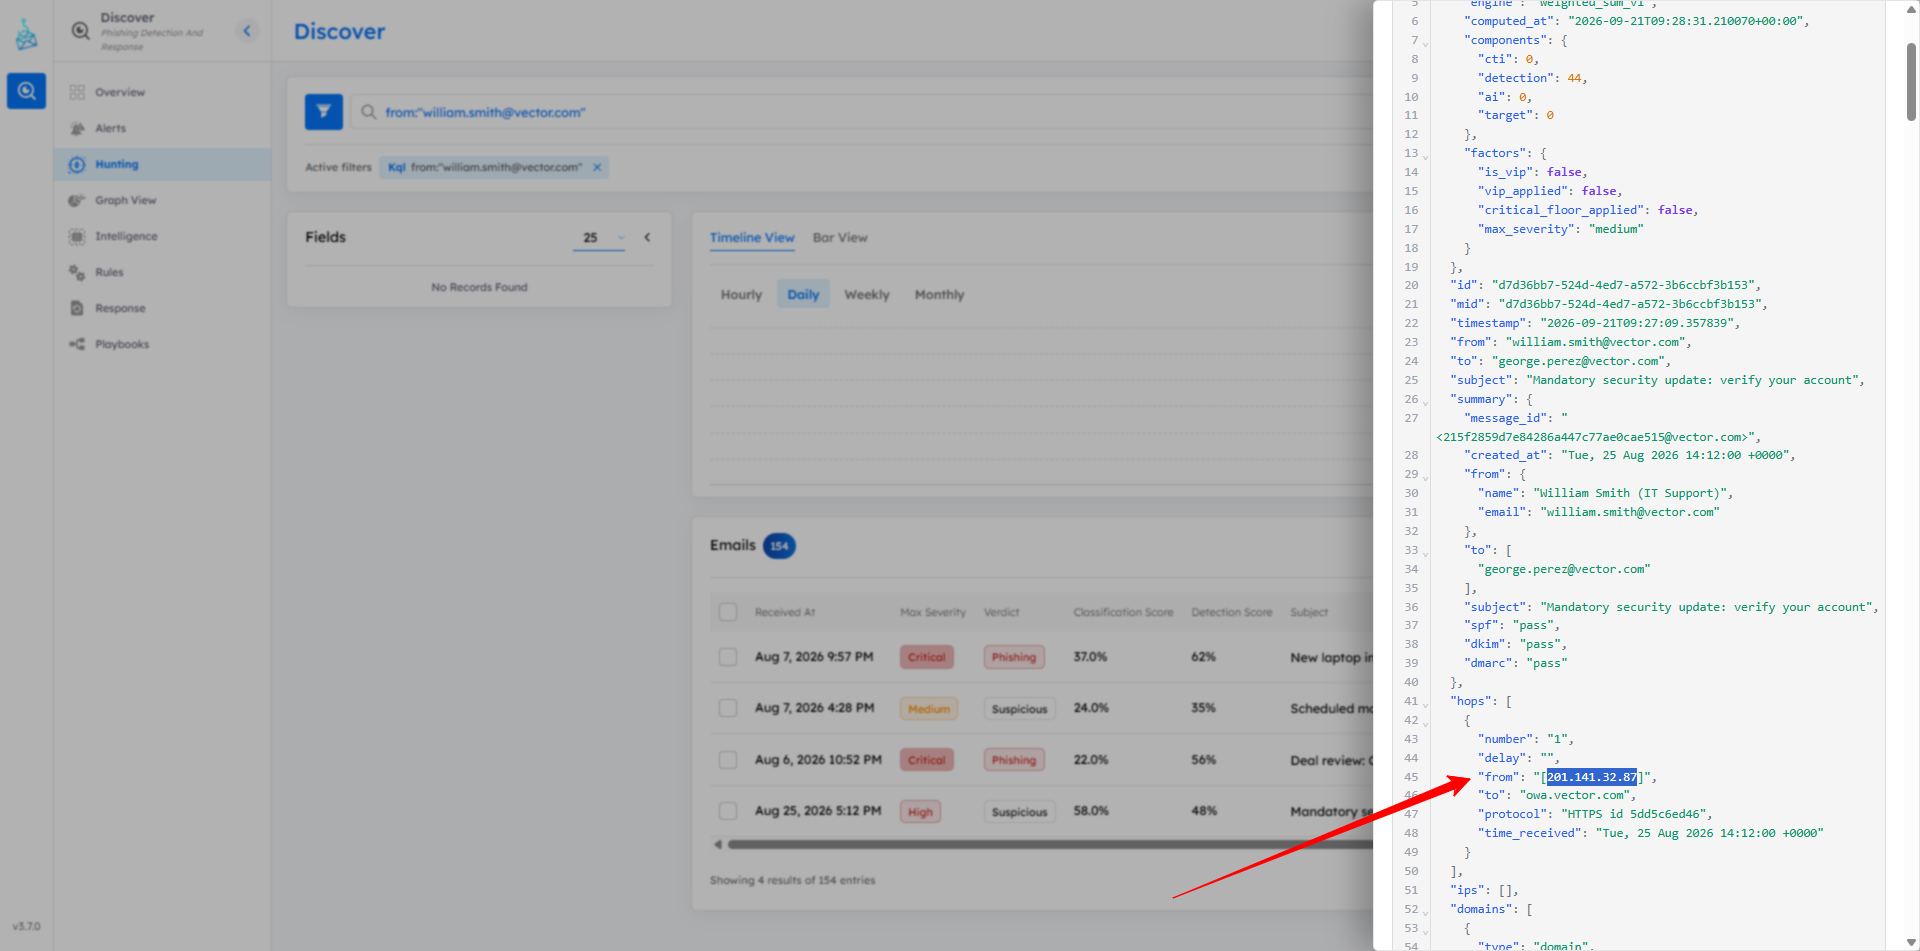Collapse JSON line 52 domains array
The image size is (1920, 951).
tap(1426, 912)
